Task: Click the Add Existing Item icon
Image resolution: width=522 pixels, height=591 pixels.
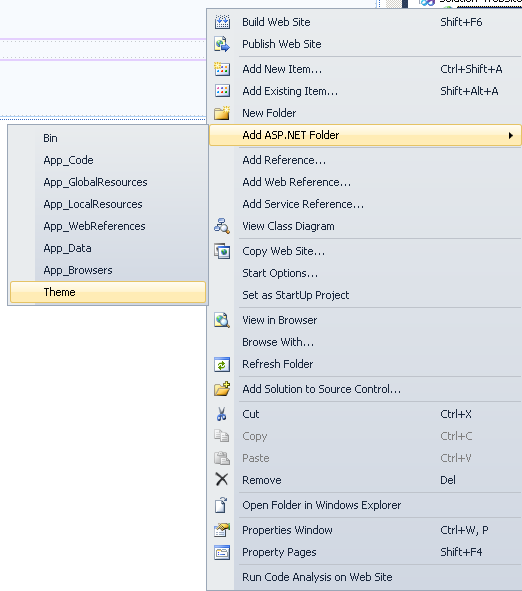Action: 222,91
